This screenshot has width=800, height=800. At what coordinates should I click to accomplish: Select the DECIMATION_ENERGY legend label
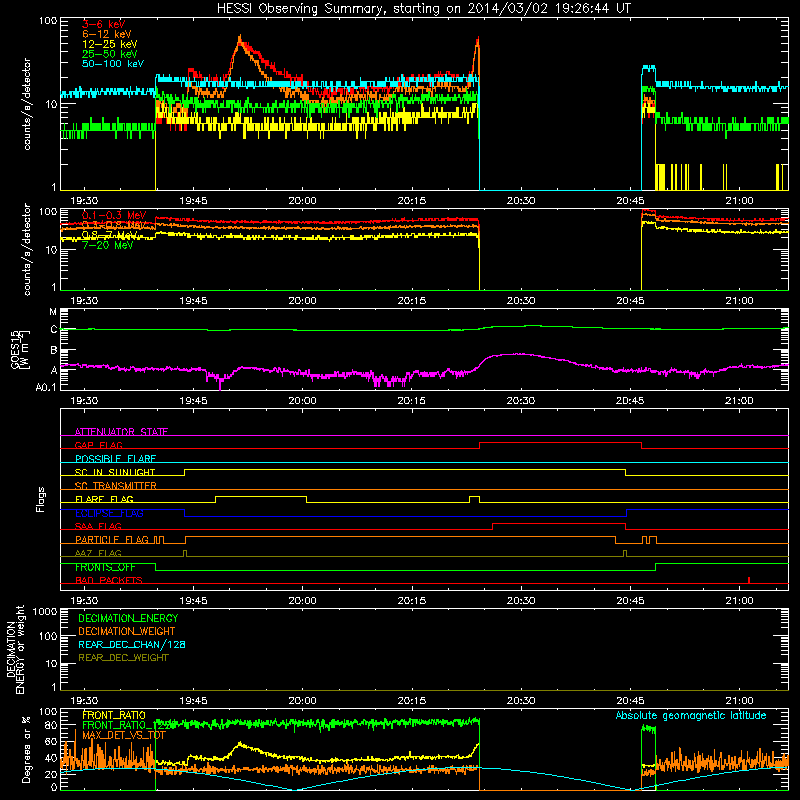(x=128, y=618)
